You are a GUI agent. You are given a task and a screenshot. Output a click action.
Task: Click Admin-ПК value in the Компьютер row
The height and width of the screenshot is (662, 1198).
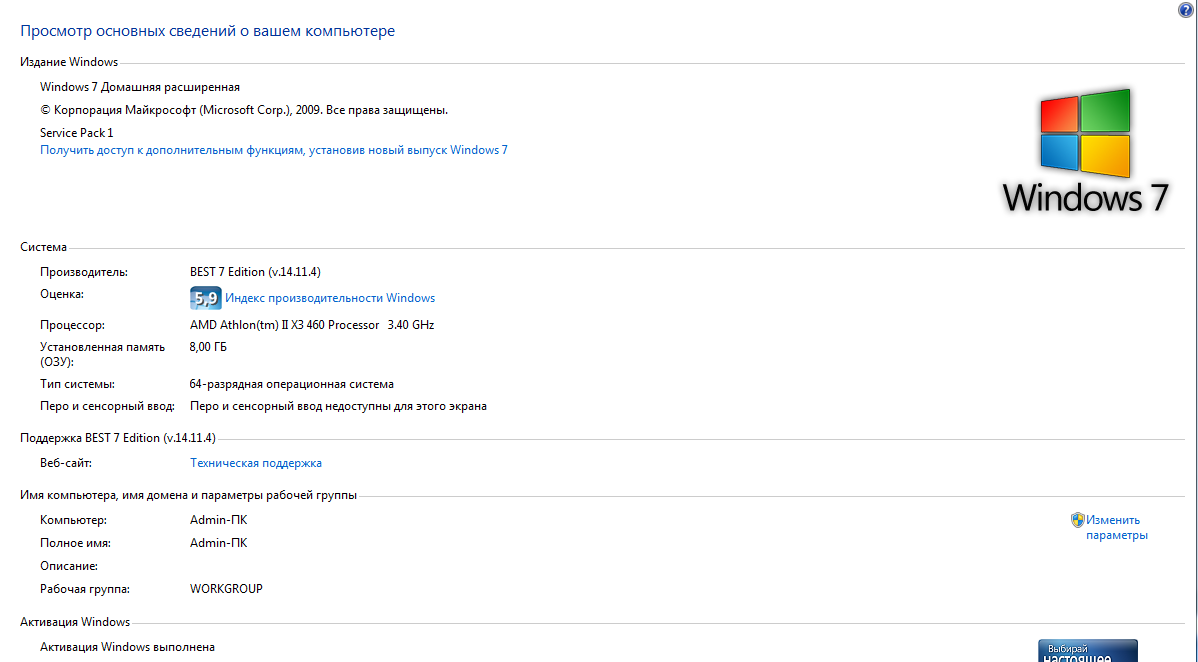tap(218, 520)
